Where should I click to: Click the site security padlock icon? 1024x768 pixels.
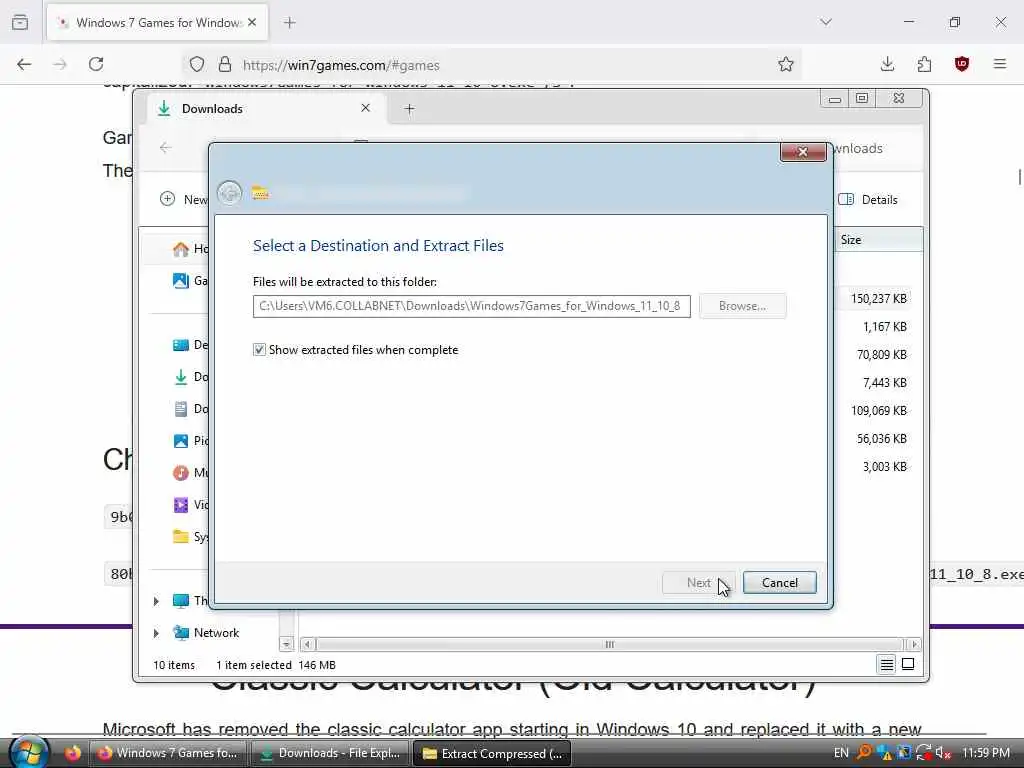point(225,65)
